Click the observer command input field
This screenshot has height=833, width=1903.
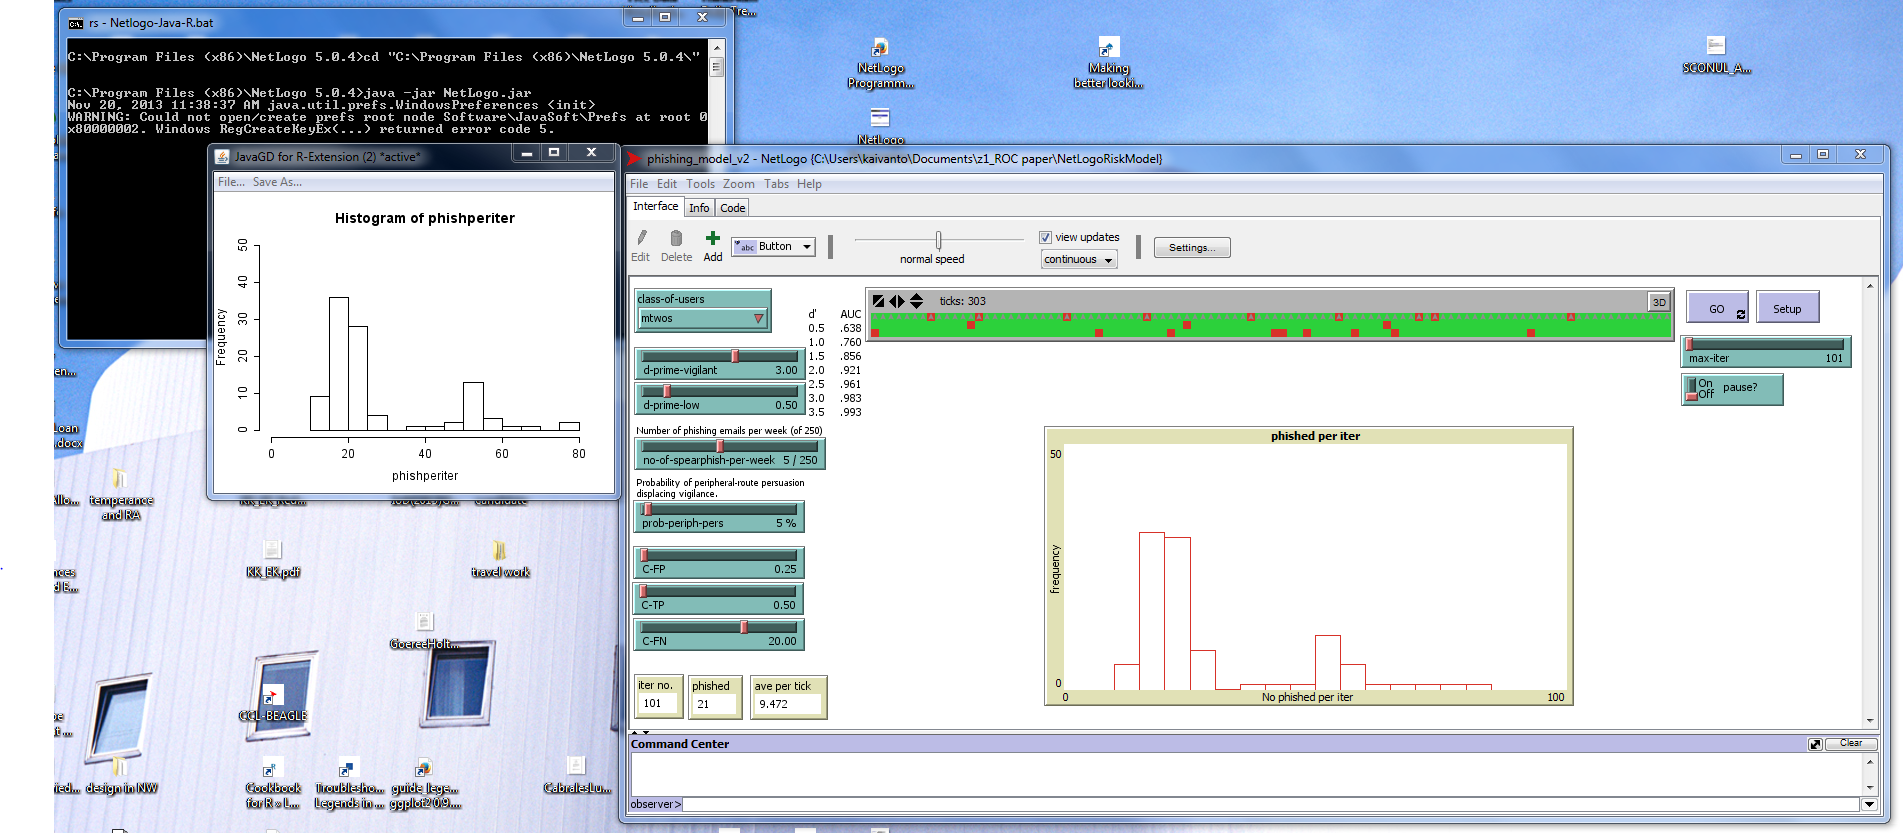coord(1270,804)
